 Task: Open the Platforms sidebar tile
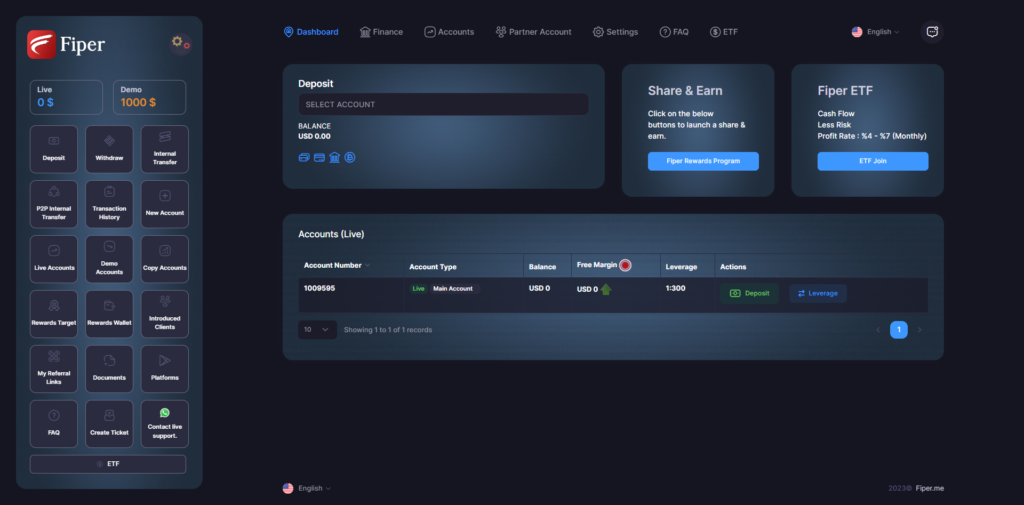(x=165, y=368)
